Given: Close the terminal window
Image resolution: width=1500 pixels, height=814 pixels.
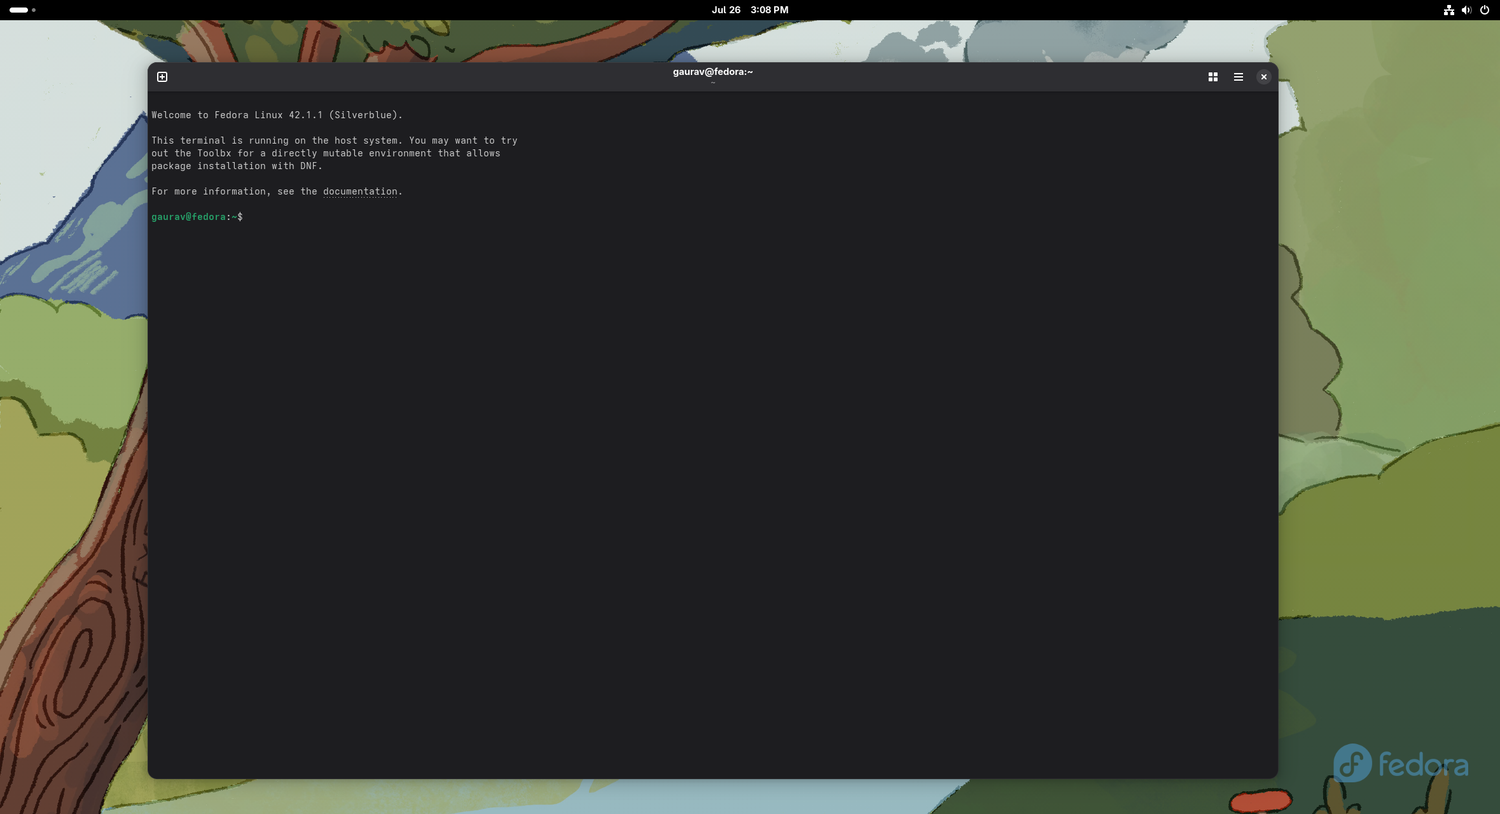Looking at the screenshot, I should (x=1264, y=77).
